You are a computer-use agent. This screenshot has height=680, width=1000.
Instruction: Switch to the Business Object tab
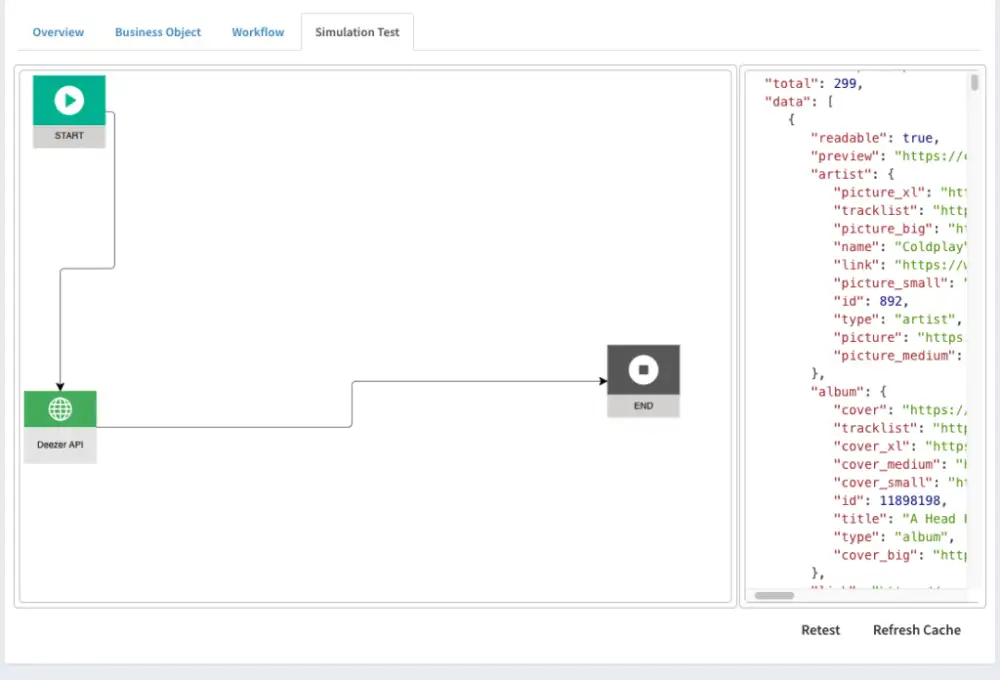(158, 32)
